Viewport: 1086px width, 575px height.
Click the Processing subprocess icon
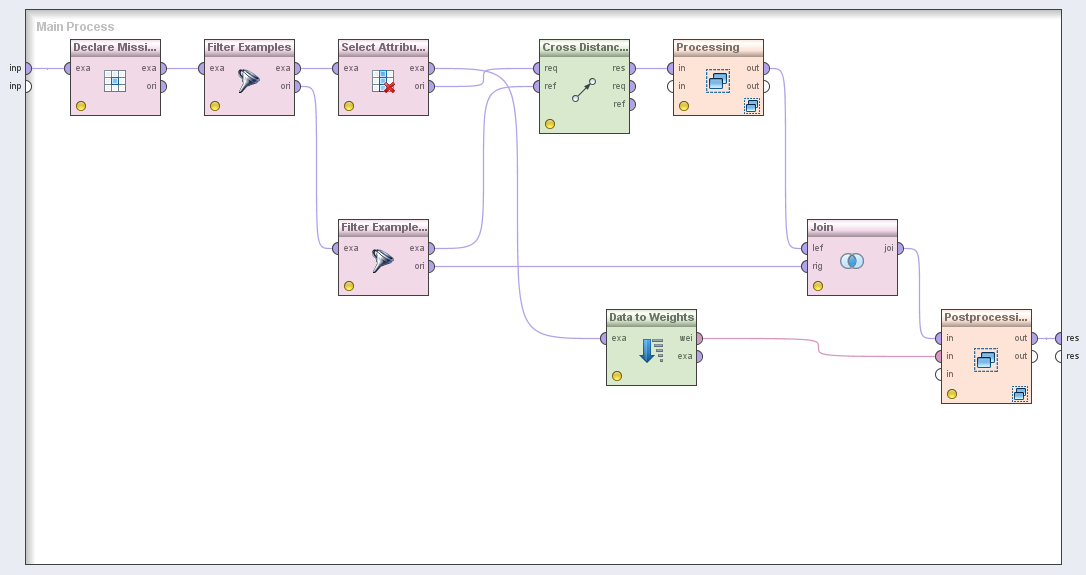pyautogui.click(x=718, y=81)
